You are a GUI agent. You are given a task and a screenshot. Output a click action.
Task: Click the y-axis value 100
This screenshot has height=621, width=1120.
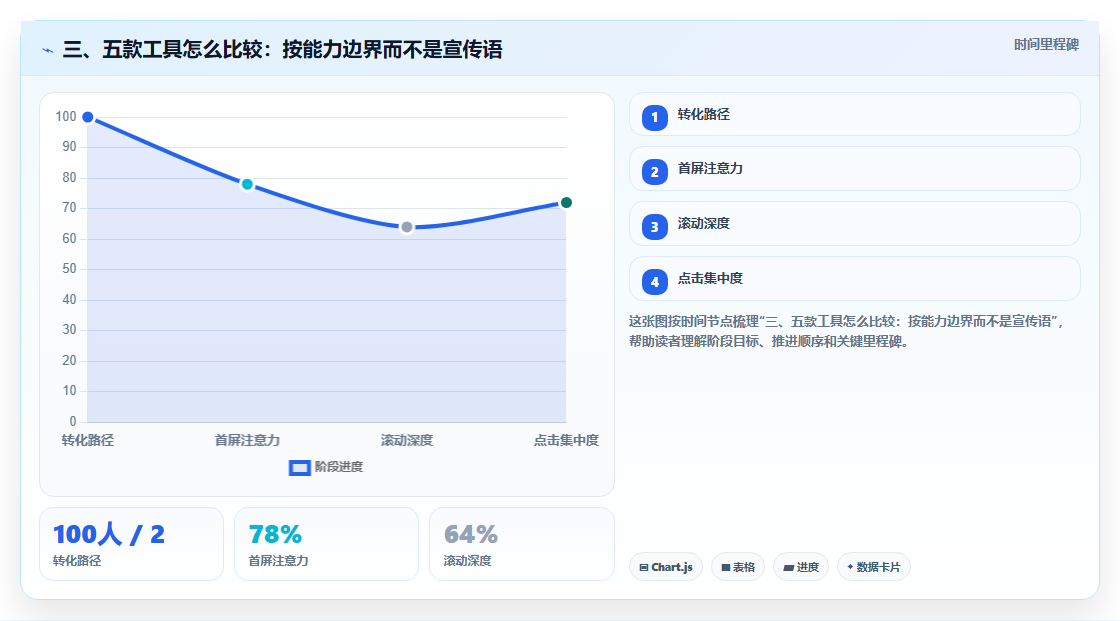(x=66, y=116)
